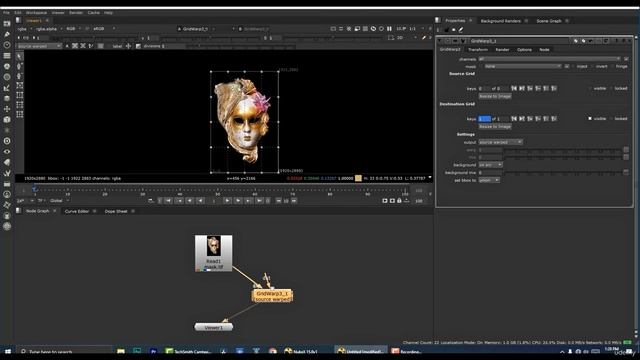Open the Channel nodes toolbar menu
This screenshot has width=640, height=360.
[x=7, y=56]
